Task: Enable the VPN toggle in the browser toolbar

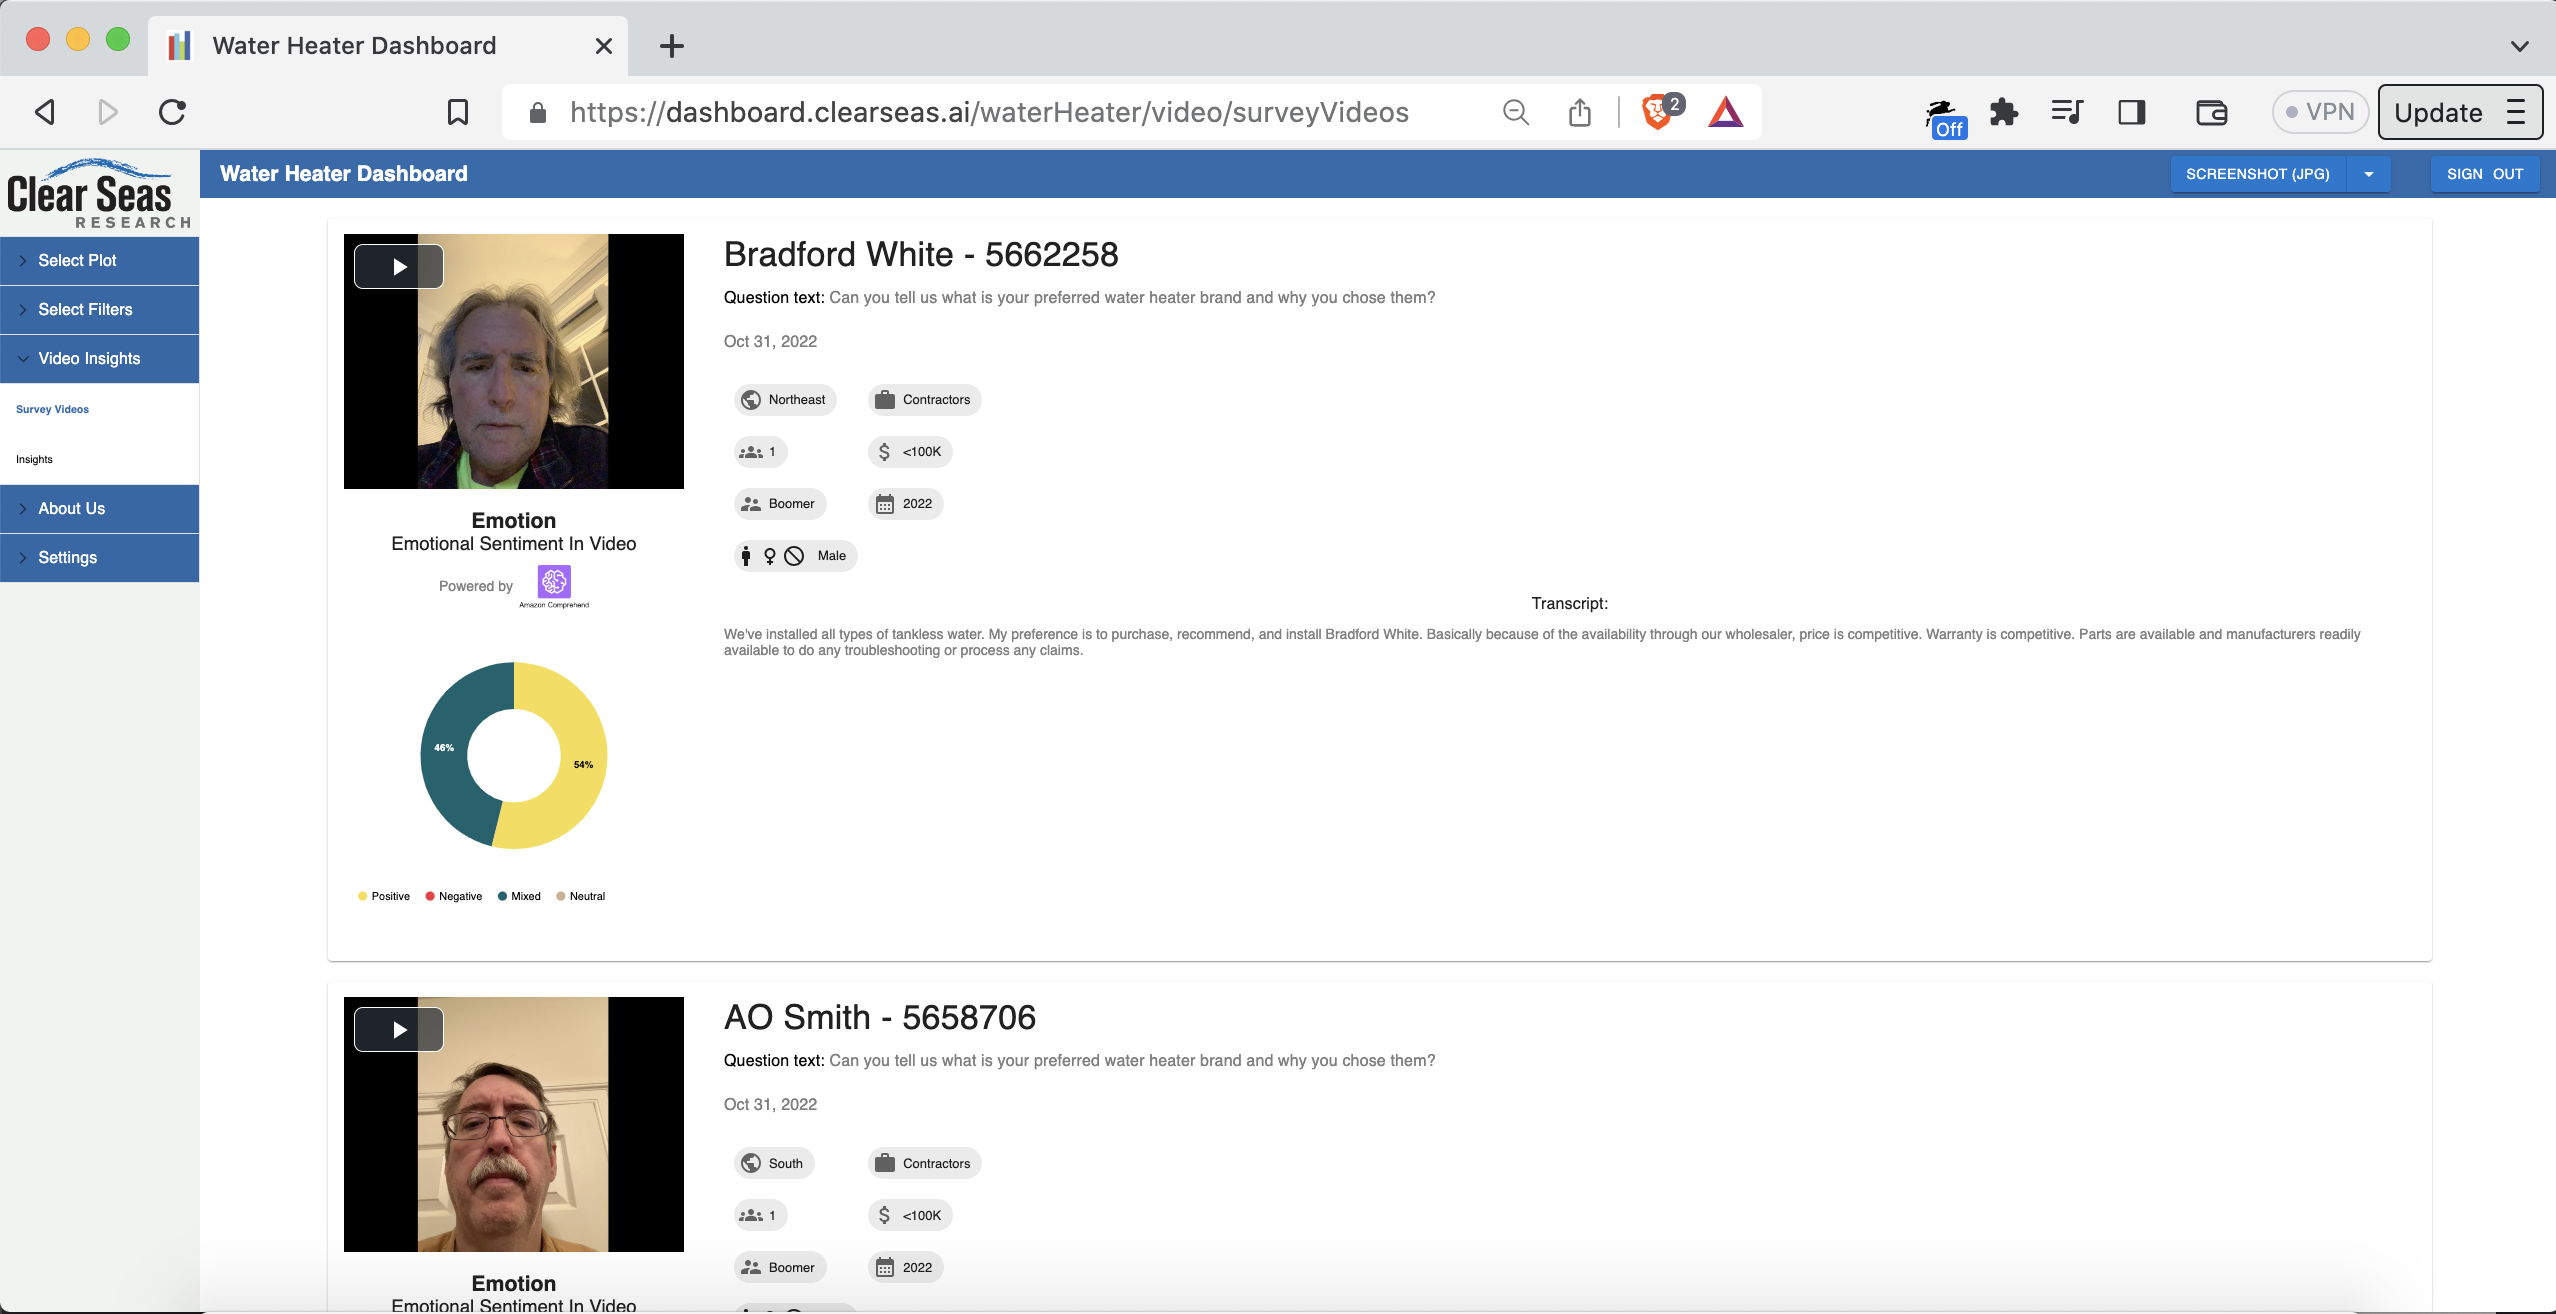Action: [x=2318, y=111]
